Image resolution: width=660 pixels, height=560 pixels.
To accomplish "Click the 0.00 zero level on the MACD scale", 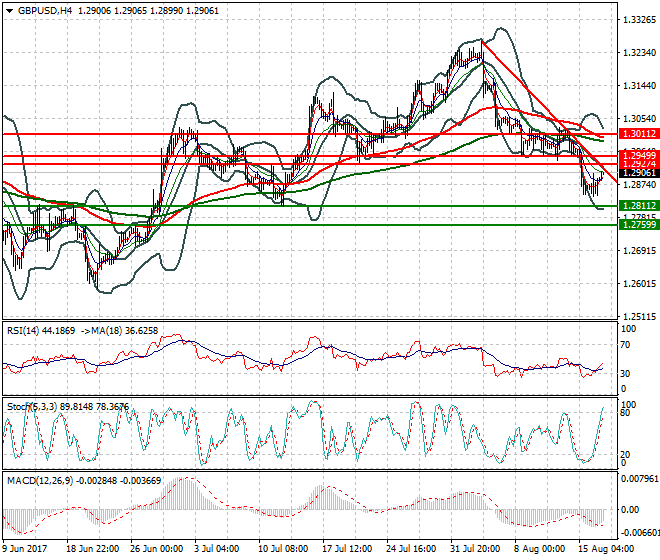I will (x=630, y=510).
